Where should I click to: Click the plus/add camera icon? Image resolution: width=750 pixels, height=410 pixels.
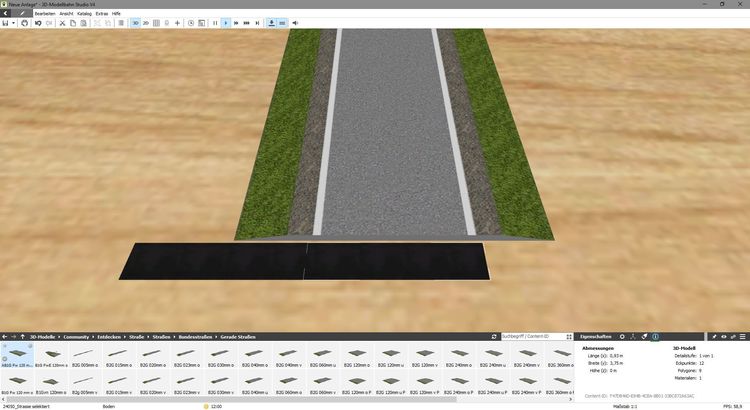coord(177,23)
